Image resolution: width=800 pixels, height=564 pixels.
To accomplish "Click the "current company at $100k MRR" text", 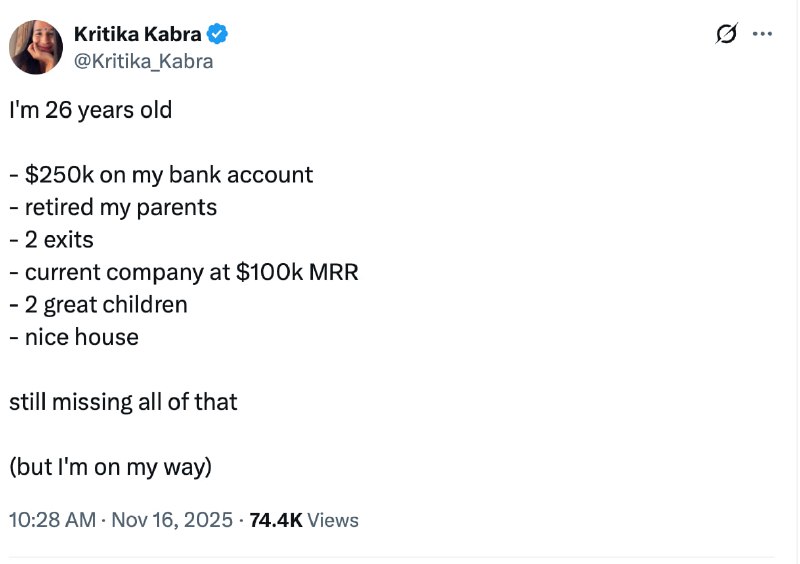I will click(x=184, y=273).
